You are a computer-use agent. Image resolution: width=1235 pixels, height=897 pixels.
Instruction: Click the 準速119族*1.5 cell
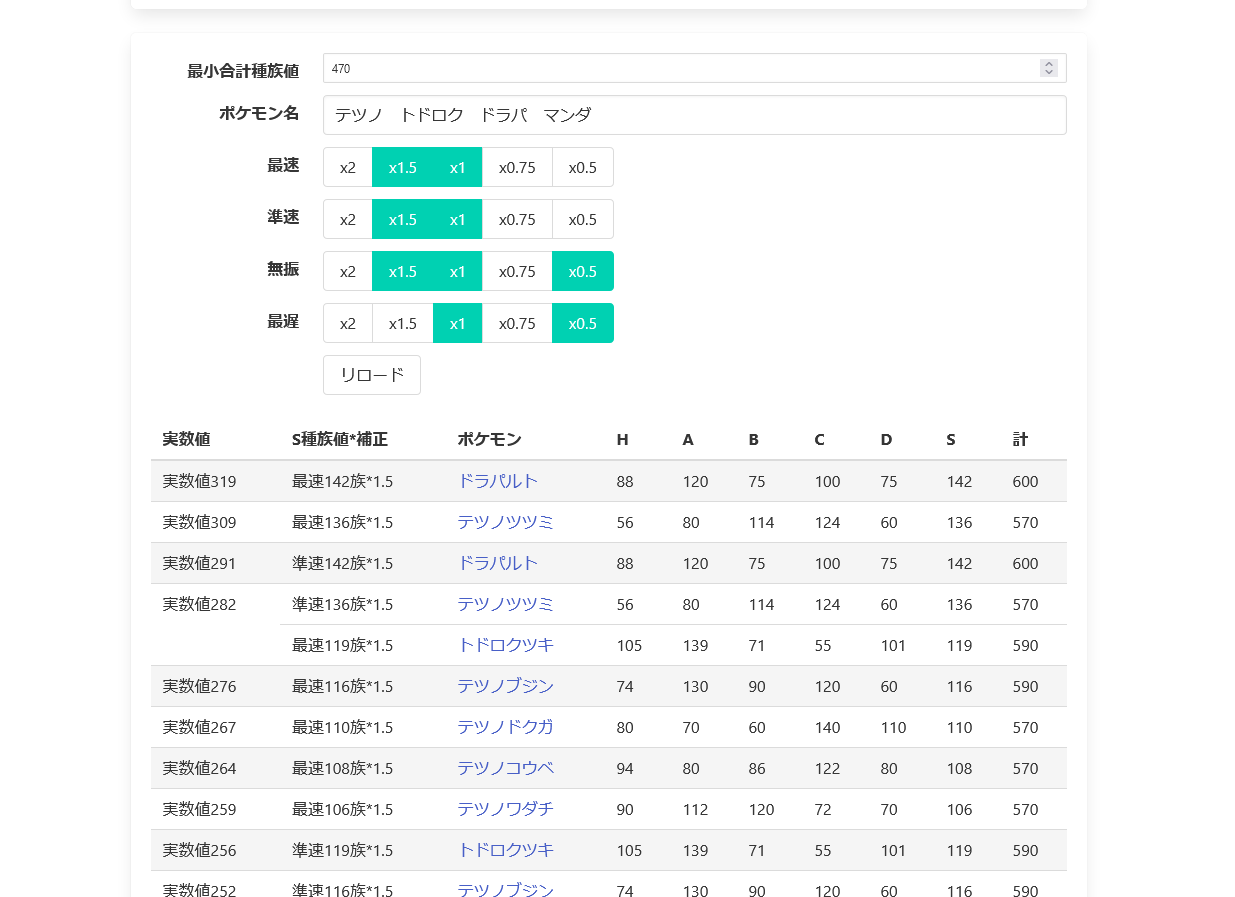point(362,850)
